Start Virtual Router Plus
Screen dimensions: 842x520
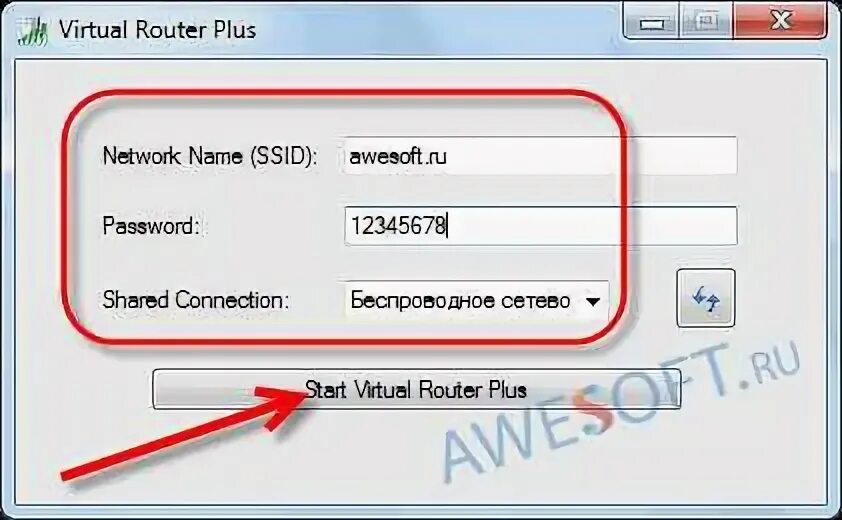pyautogui.click(x=417, y=389)
